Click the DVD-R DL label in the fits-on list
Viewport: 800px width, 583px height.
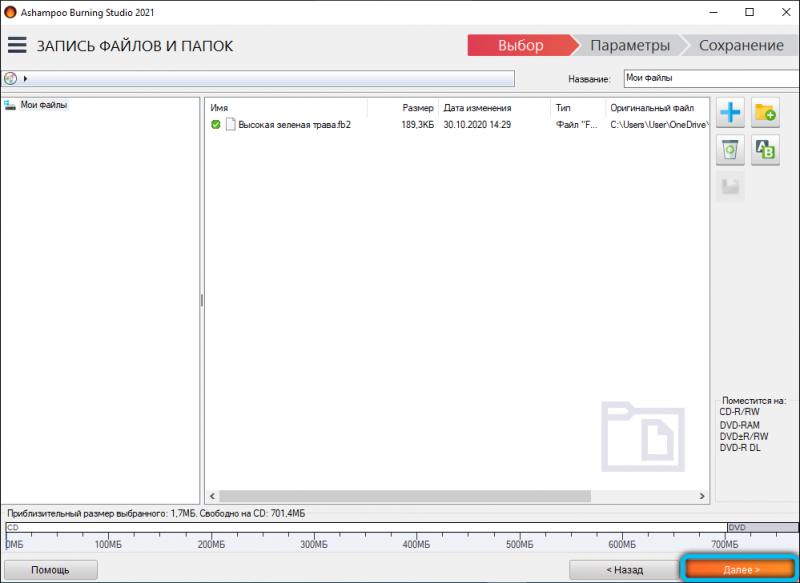[x=740, y=448]
